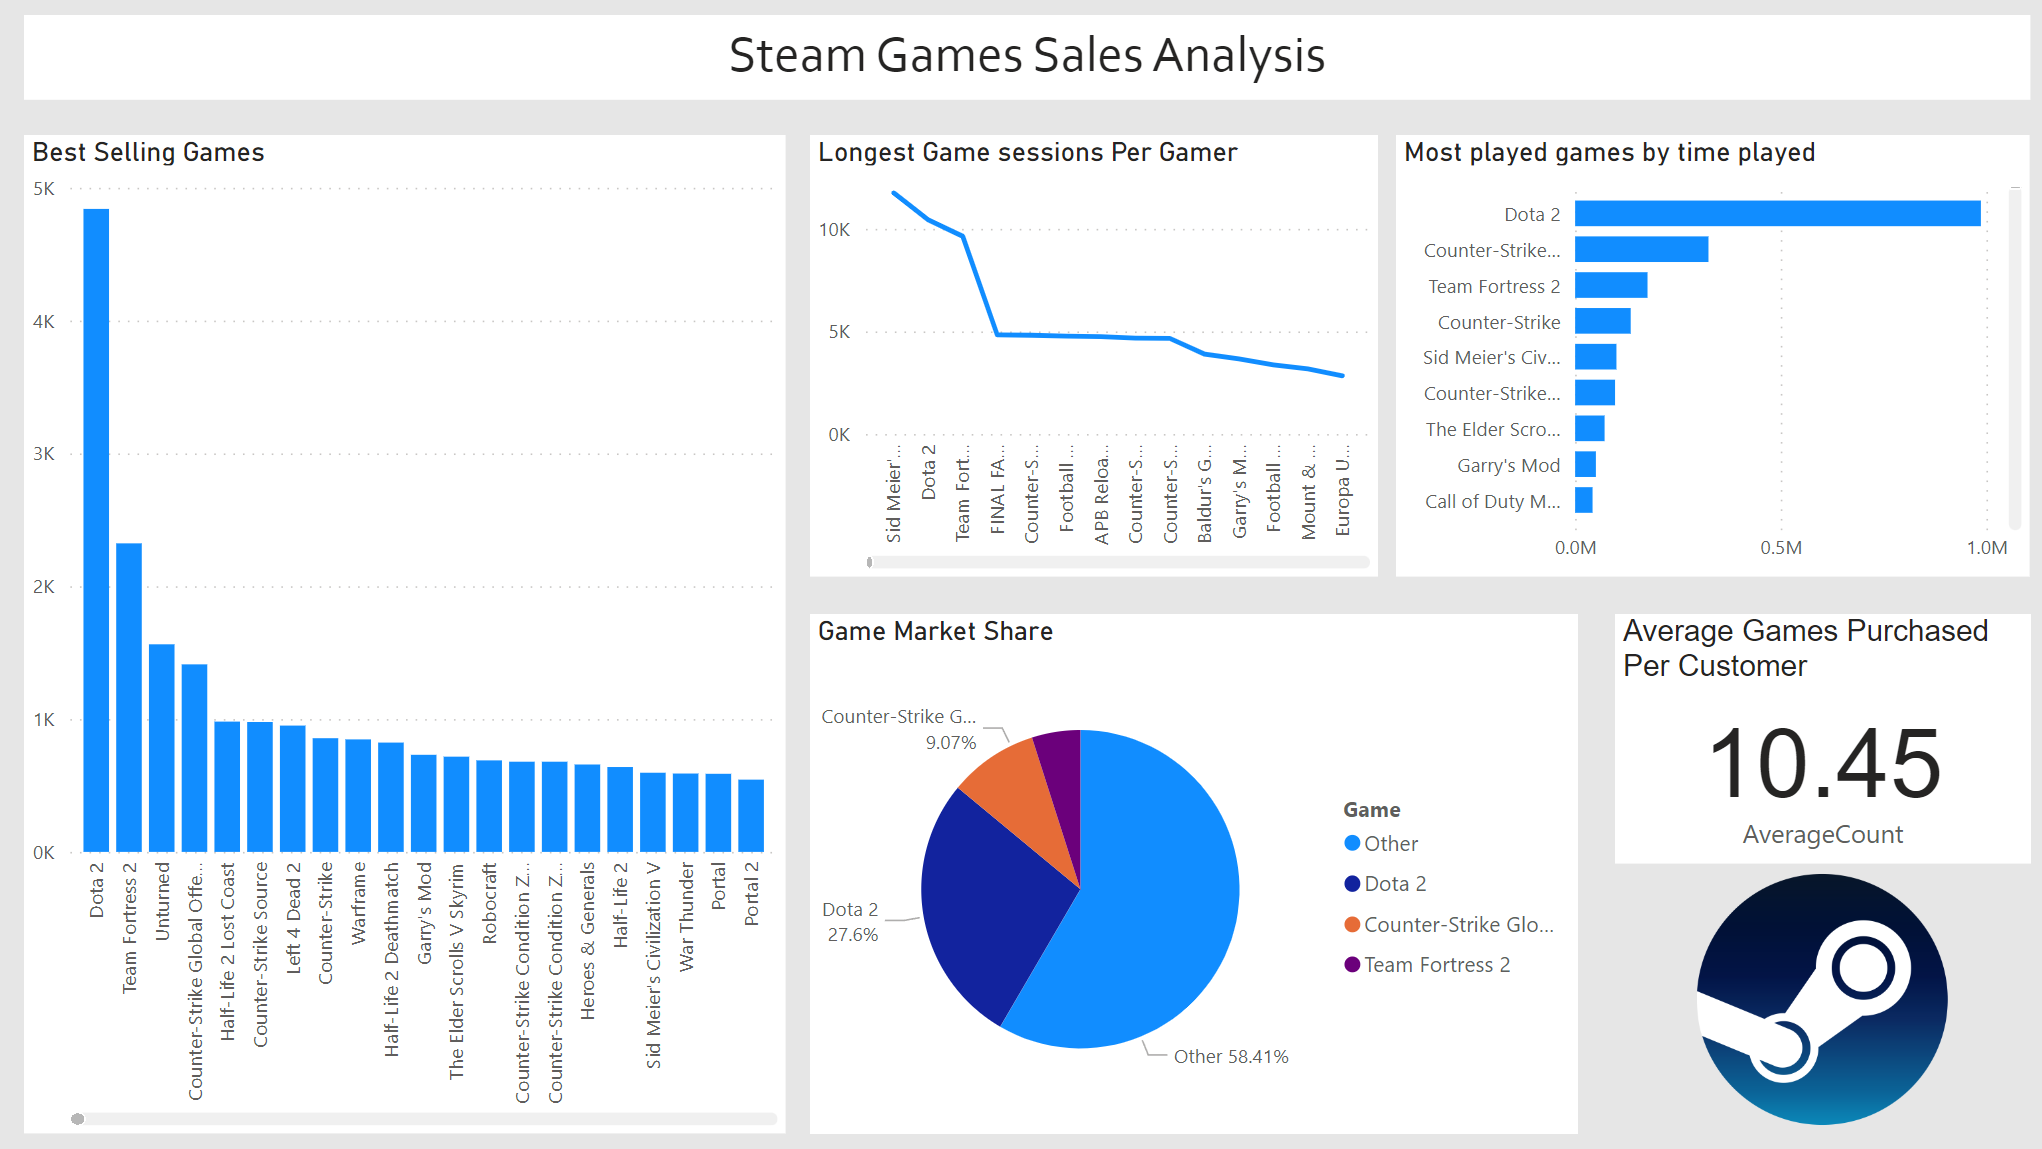Click the Left 4 Dead 2 axis label
2042x1149 pixels.
(293, 918)
